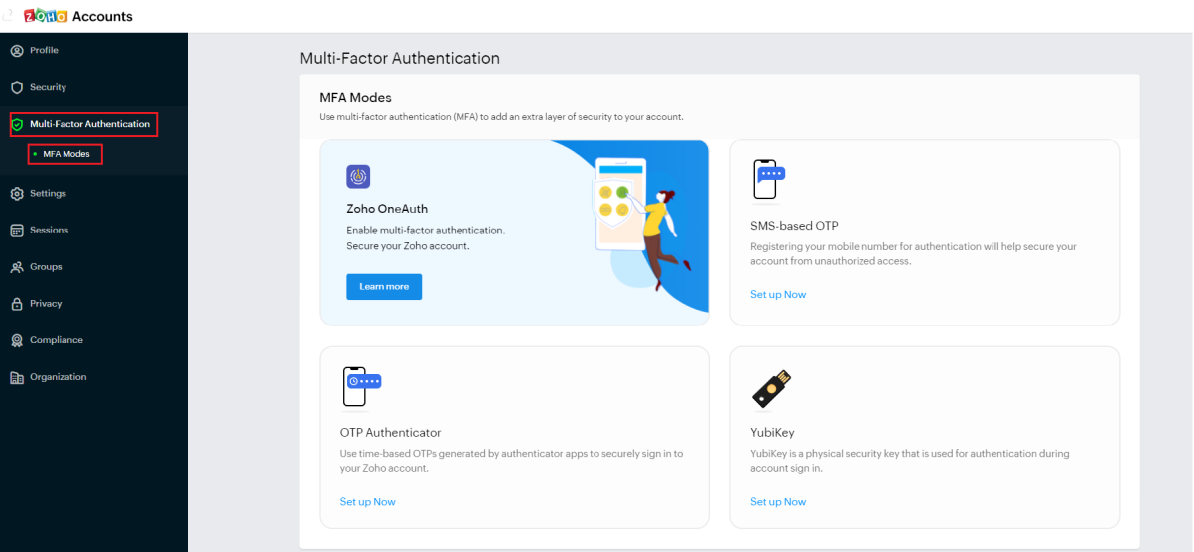
Task: Click the 'Secure your Zoho account.' text
Action: pos(407,246)
